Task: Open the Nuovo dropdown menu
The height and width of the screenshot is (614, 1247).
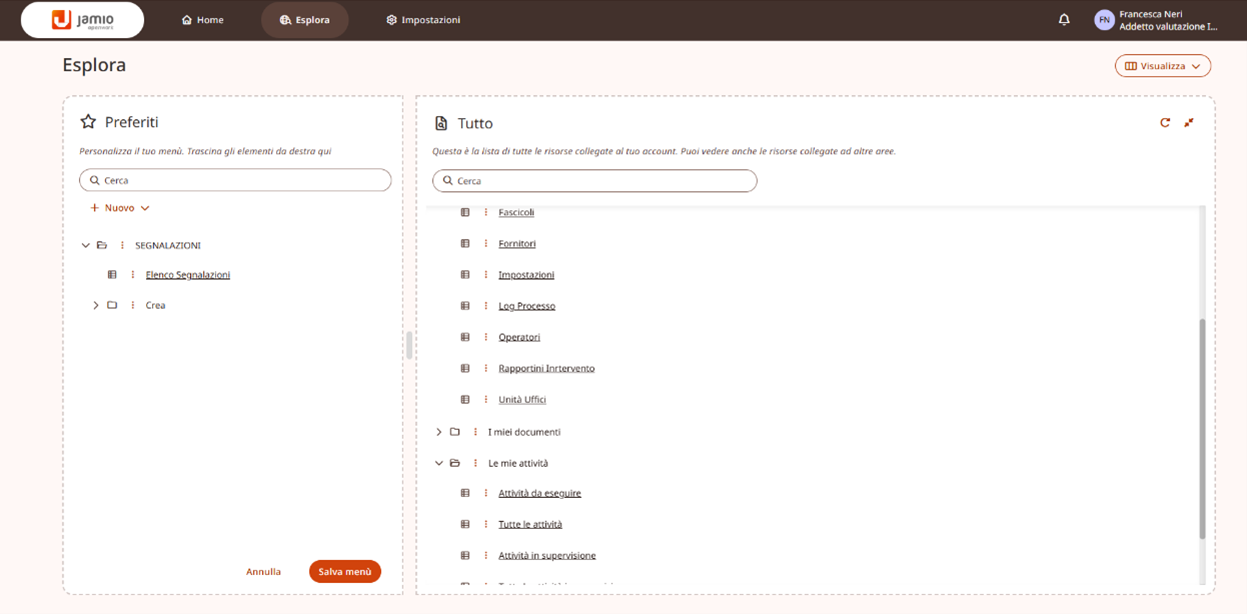Action: click(120, 208)
